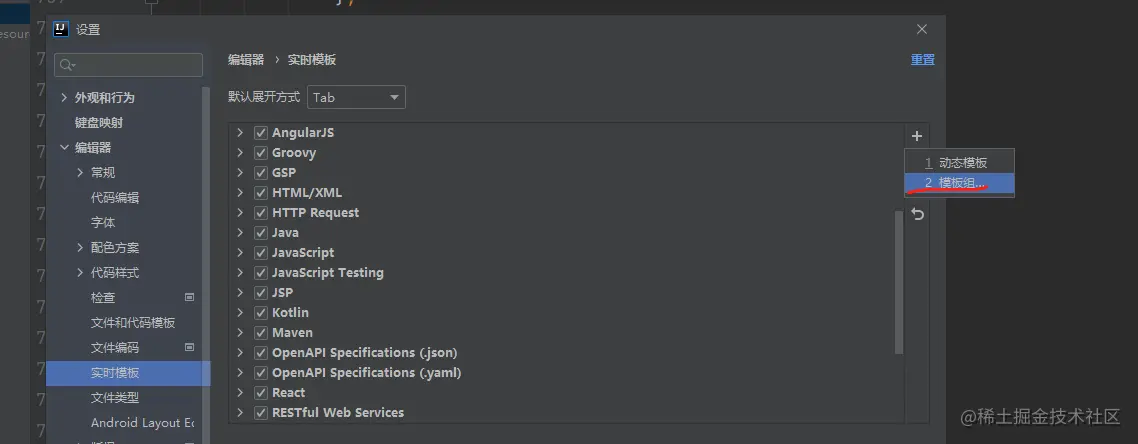Click the project-scope icon beside 文件编码
Image resolution: width=1138 pixels, height=444 pixels.
point(189,347)
